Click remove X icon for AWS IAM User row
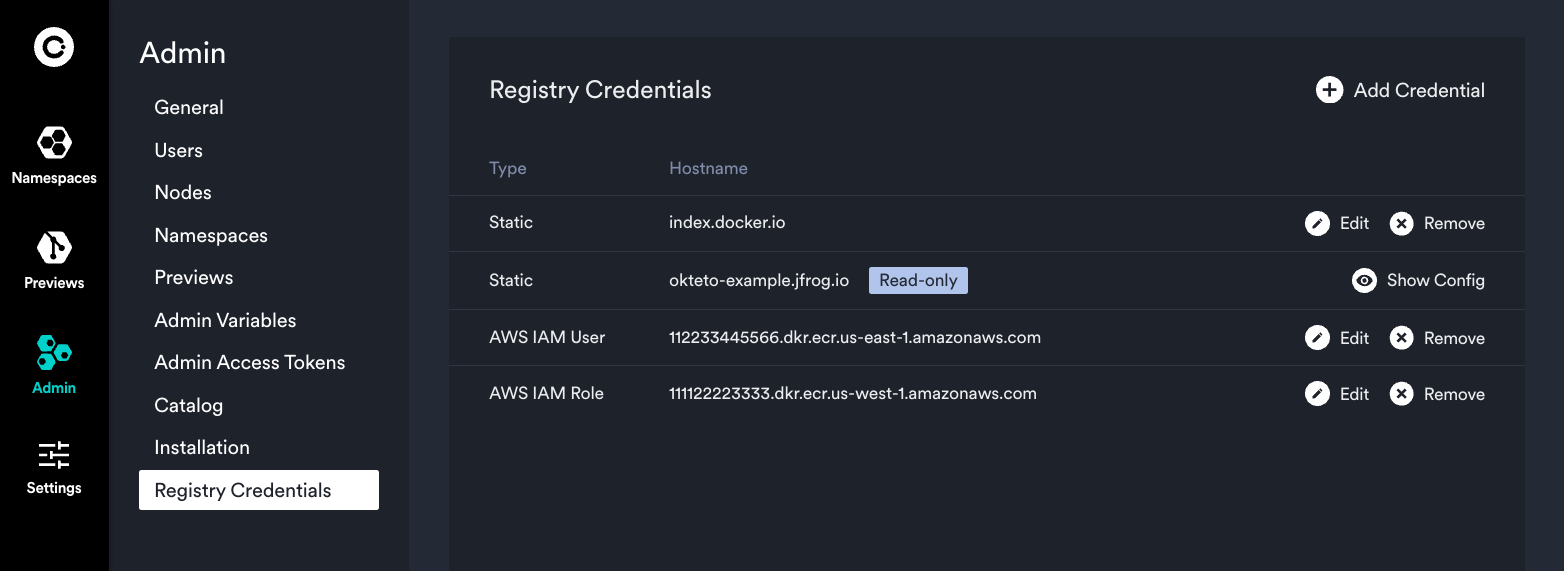 (1402, 338)
